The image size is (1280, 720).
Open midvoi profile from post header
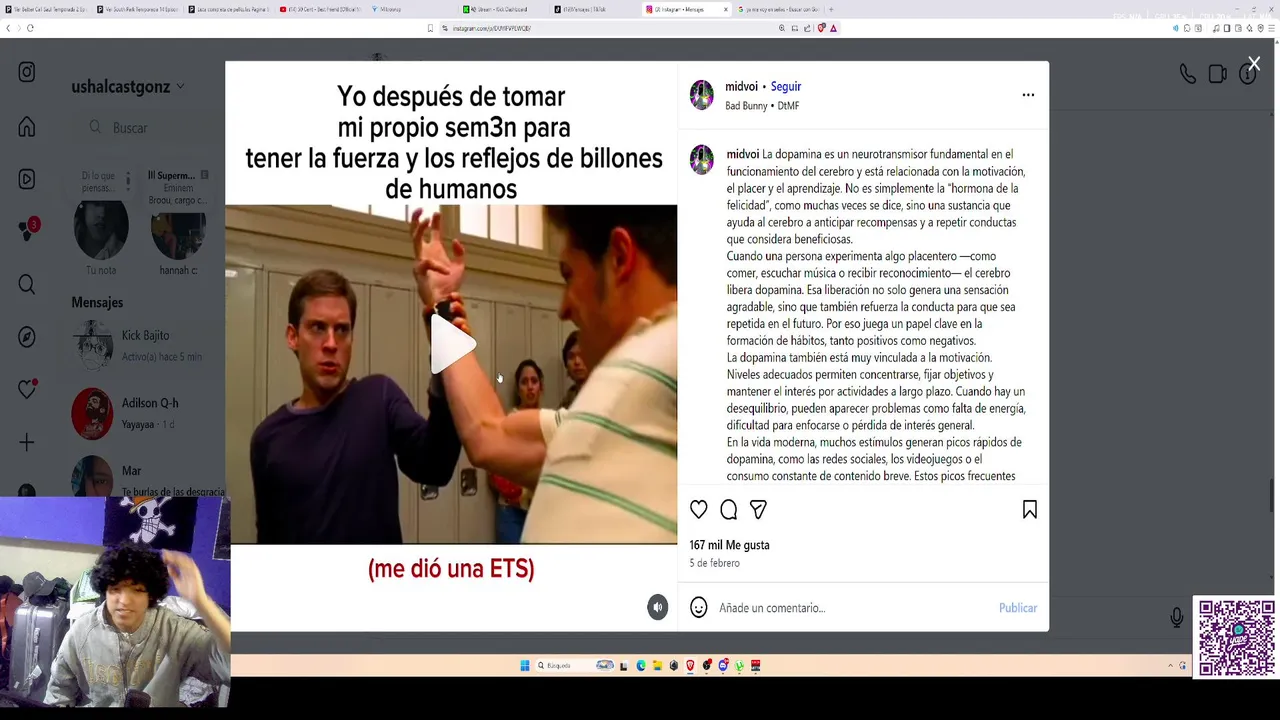click(741, 87)
